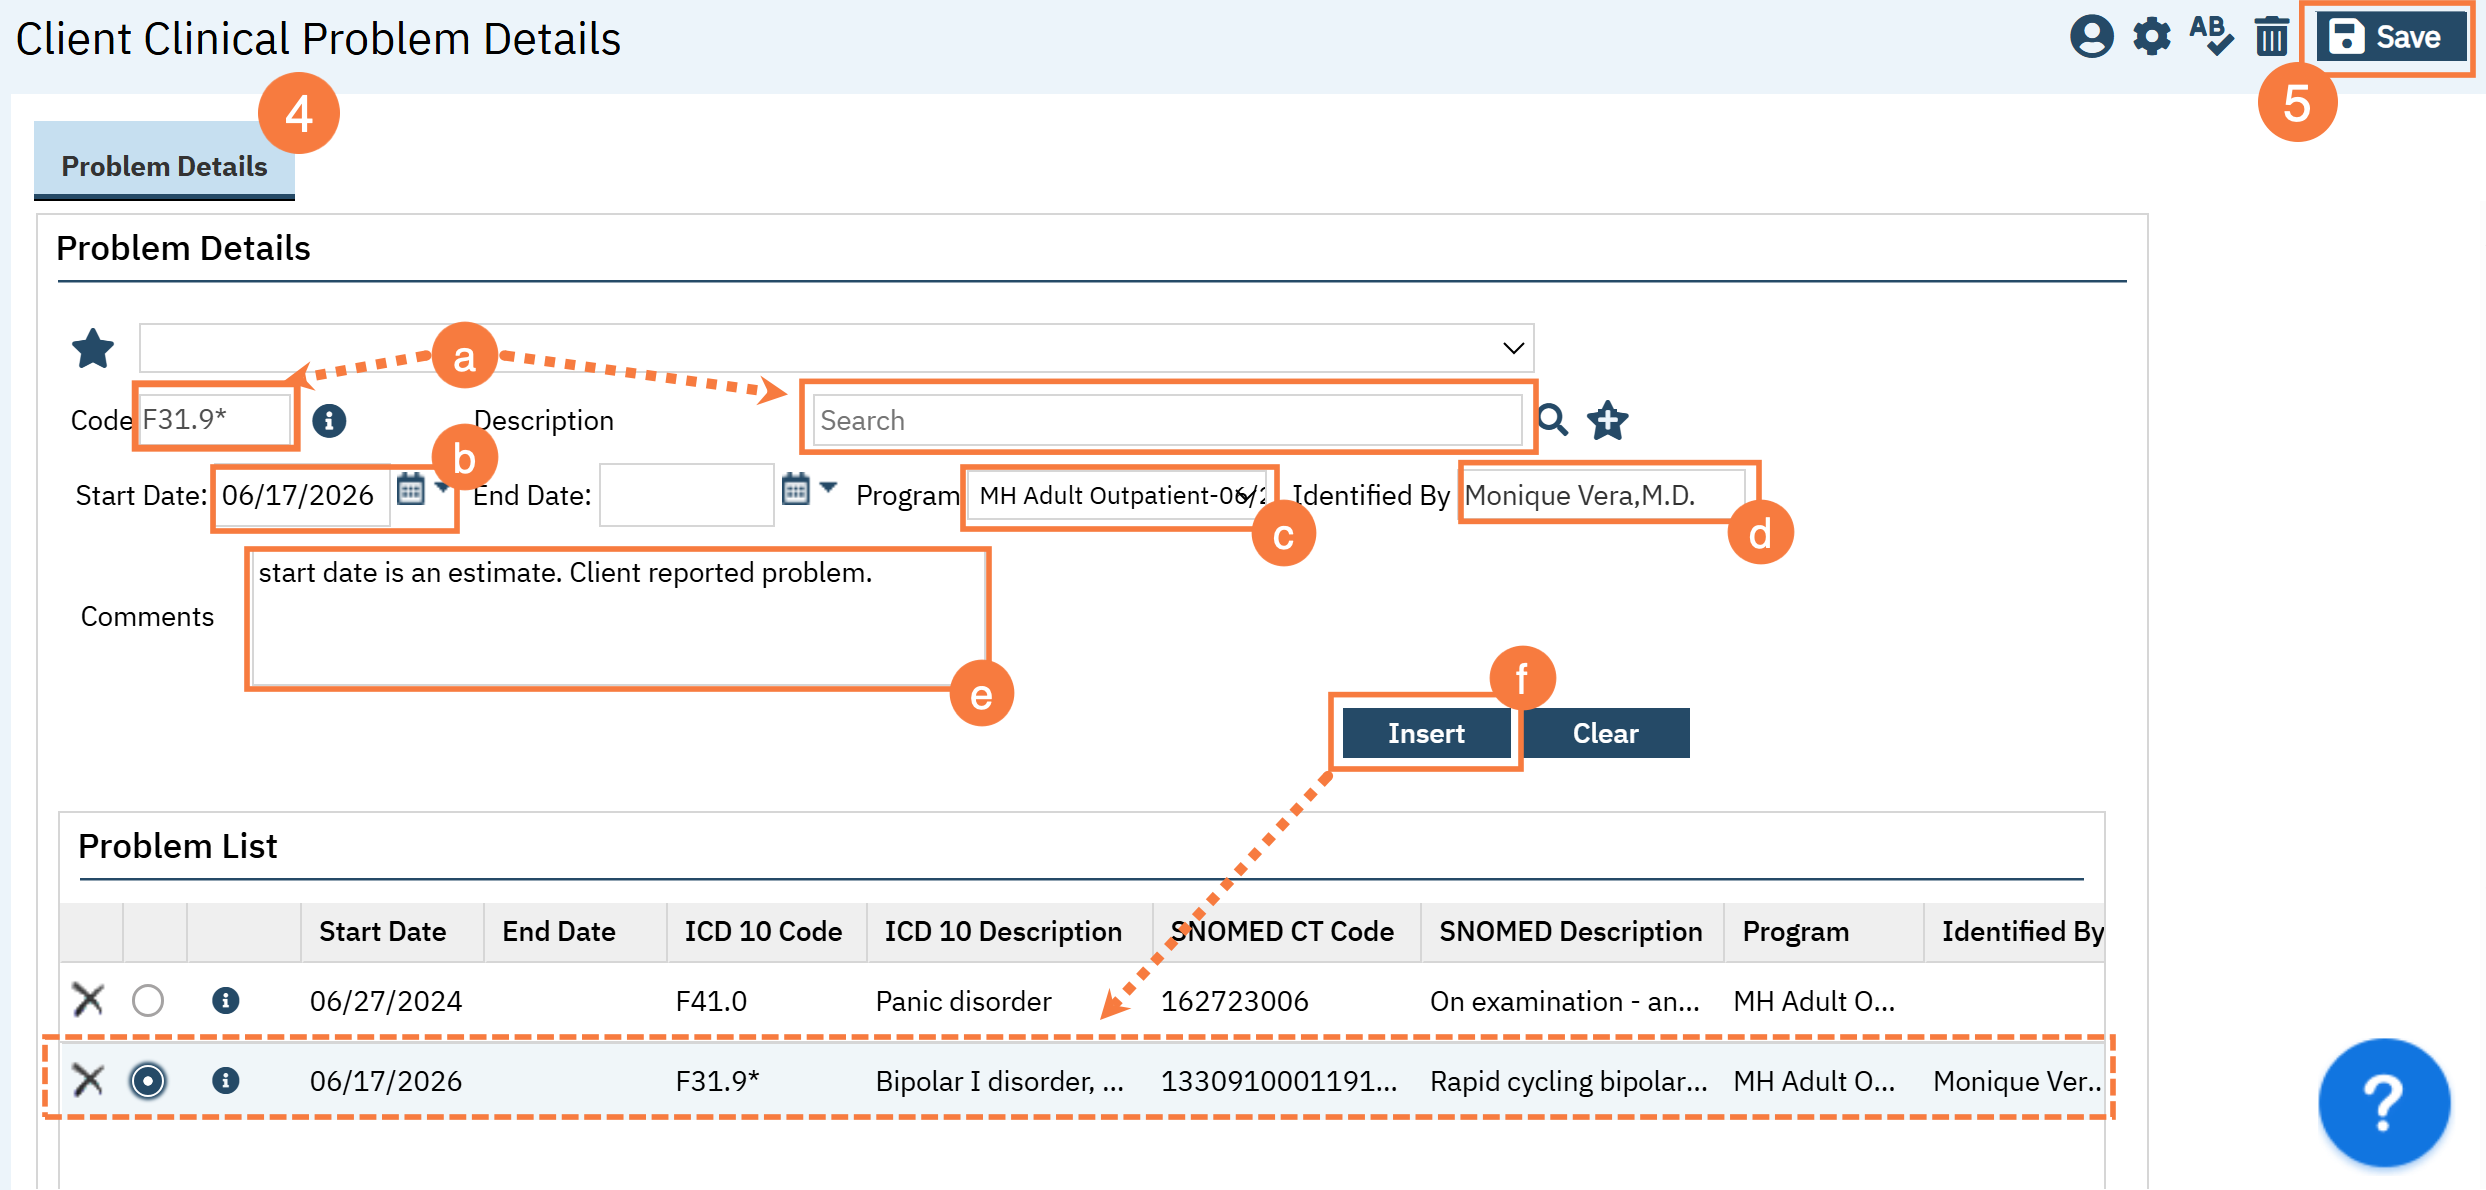Expand the Start Date dropdown arrow

pos(441,487)
